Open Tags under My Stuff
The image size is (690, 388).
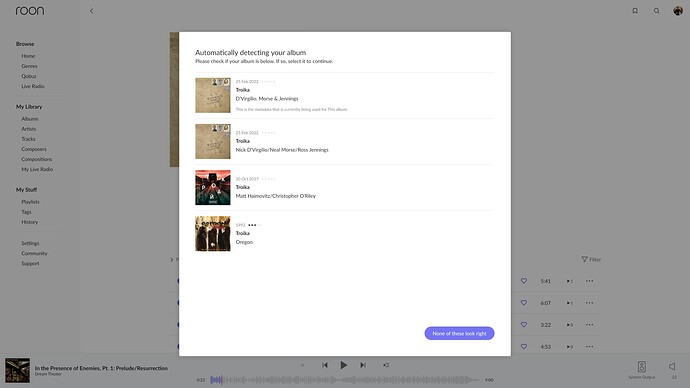(26, 212)
